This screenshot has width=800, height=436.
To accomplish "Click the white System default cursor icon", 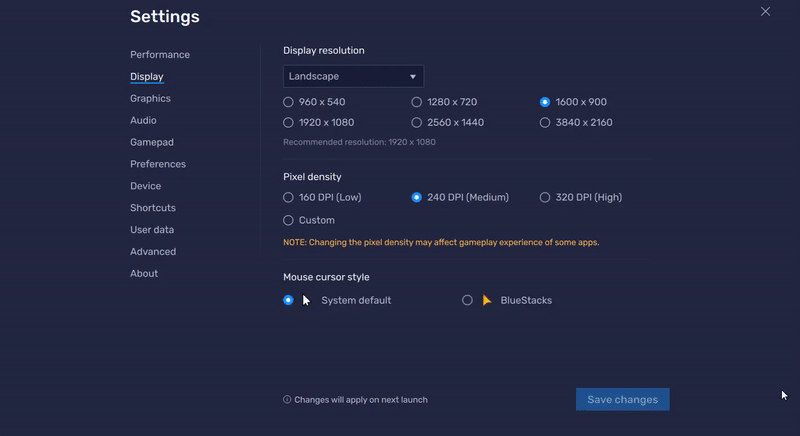I will 306,300.
